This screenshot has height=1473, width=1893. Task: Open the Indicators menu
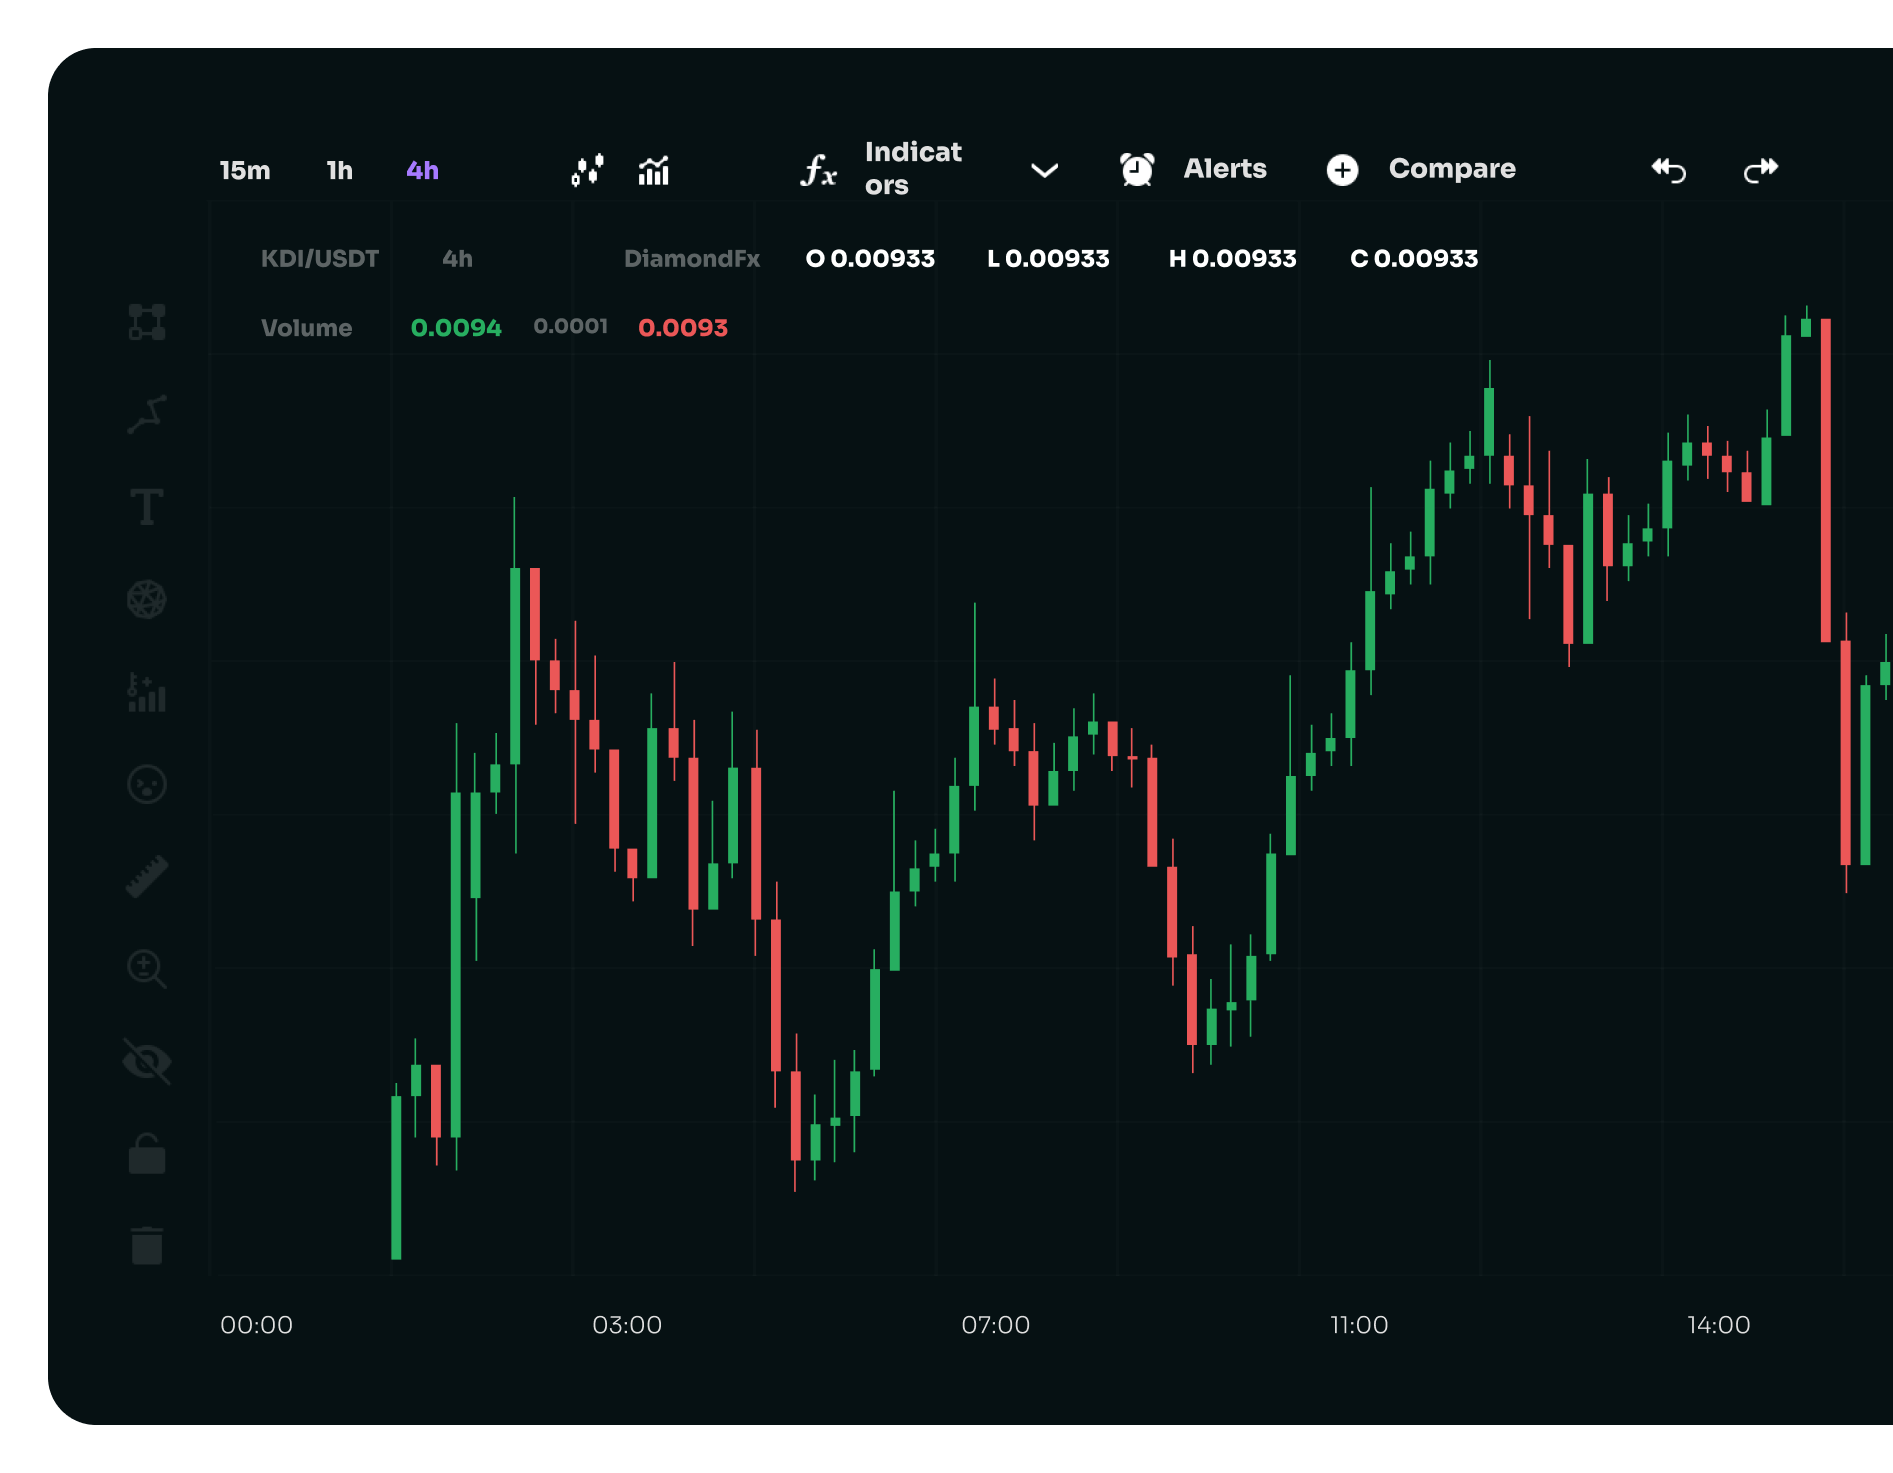913,168
